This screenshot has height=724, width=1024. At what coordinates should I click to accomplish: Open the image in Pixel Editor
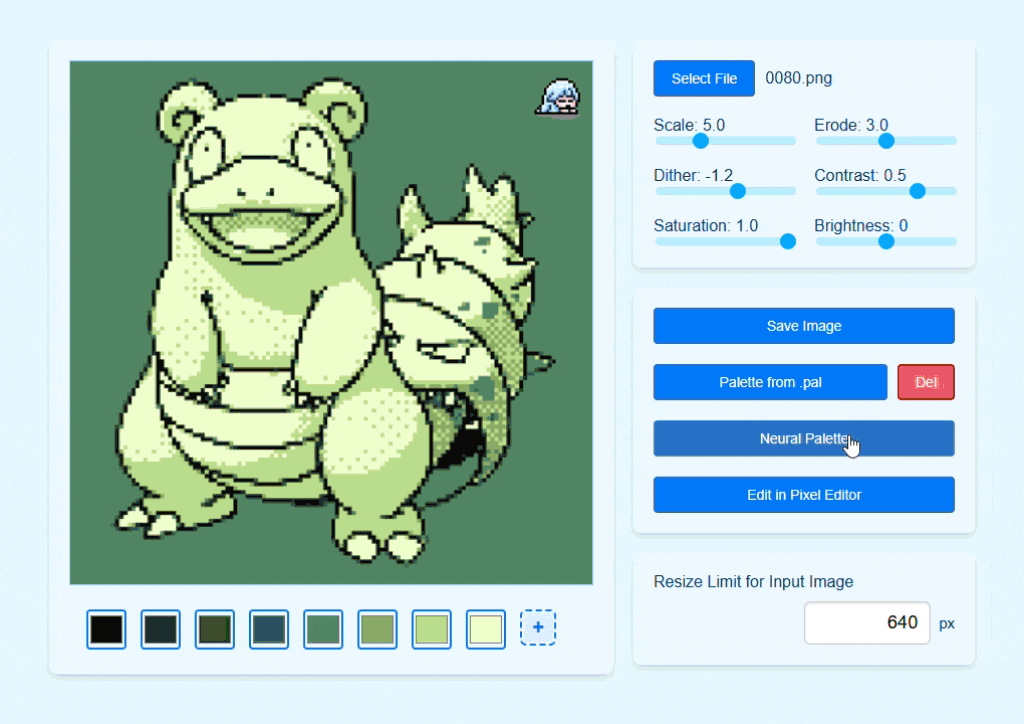tap(803, 494)
